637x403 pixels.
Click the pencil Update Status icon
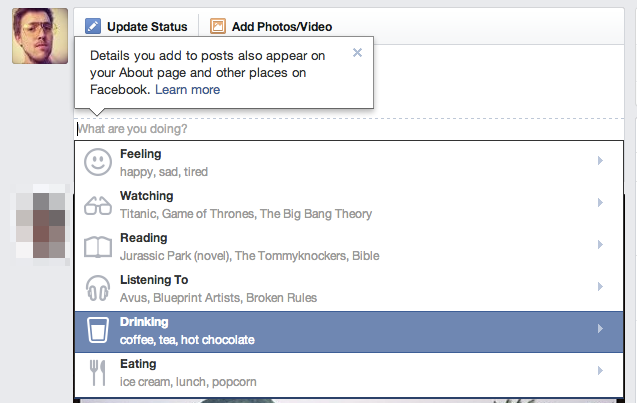(93, 26)
